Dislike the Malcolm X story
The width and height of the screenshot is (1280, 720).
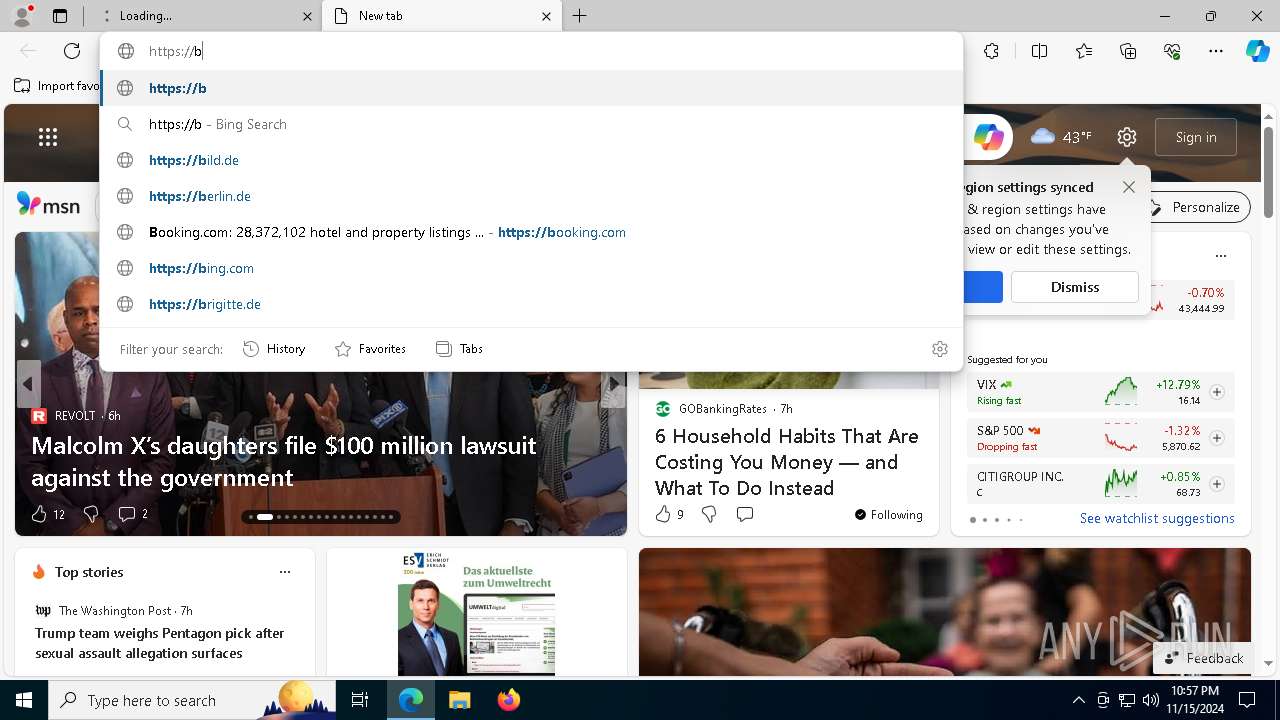91,514
